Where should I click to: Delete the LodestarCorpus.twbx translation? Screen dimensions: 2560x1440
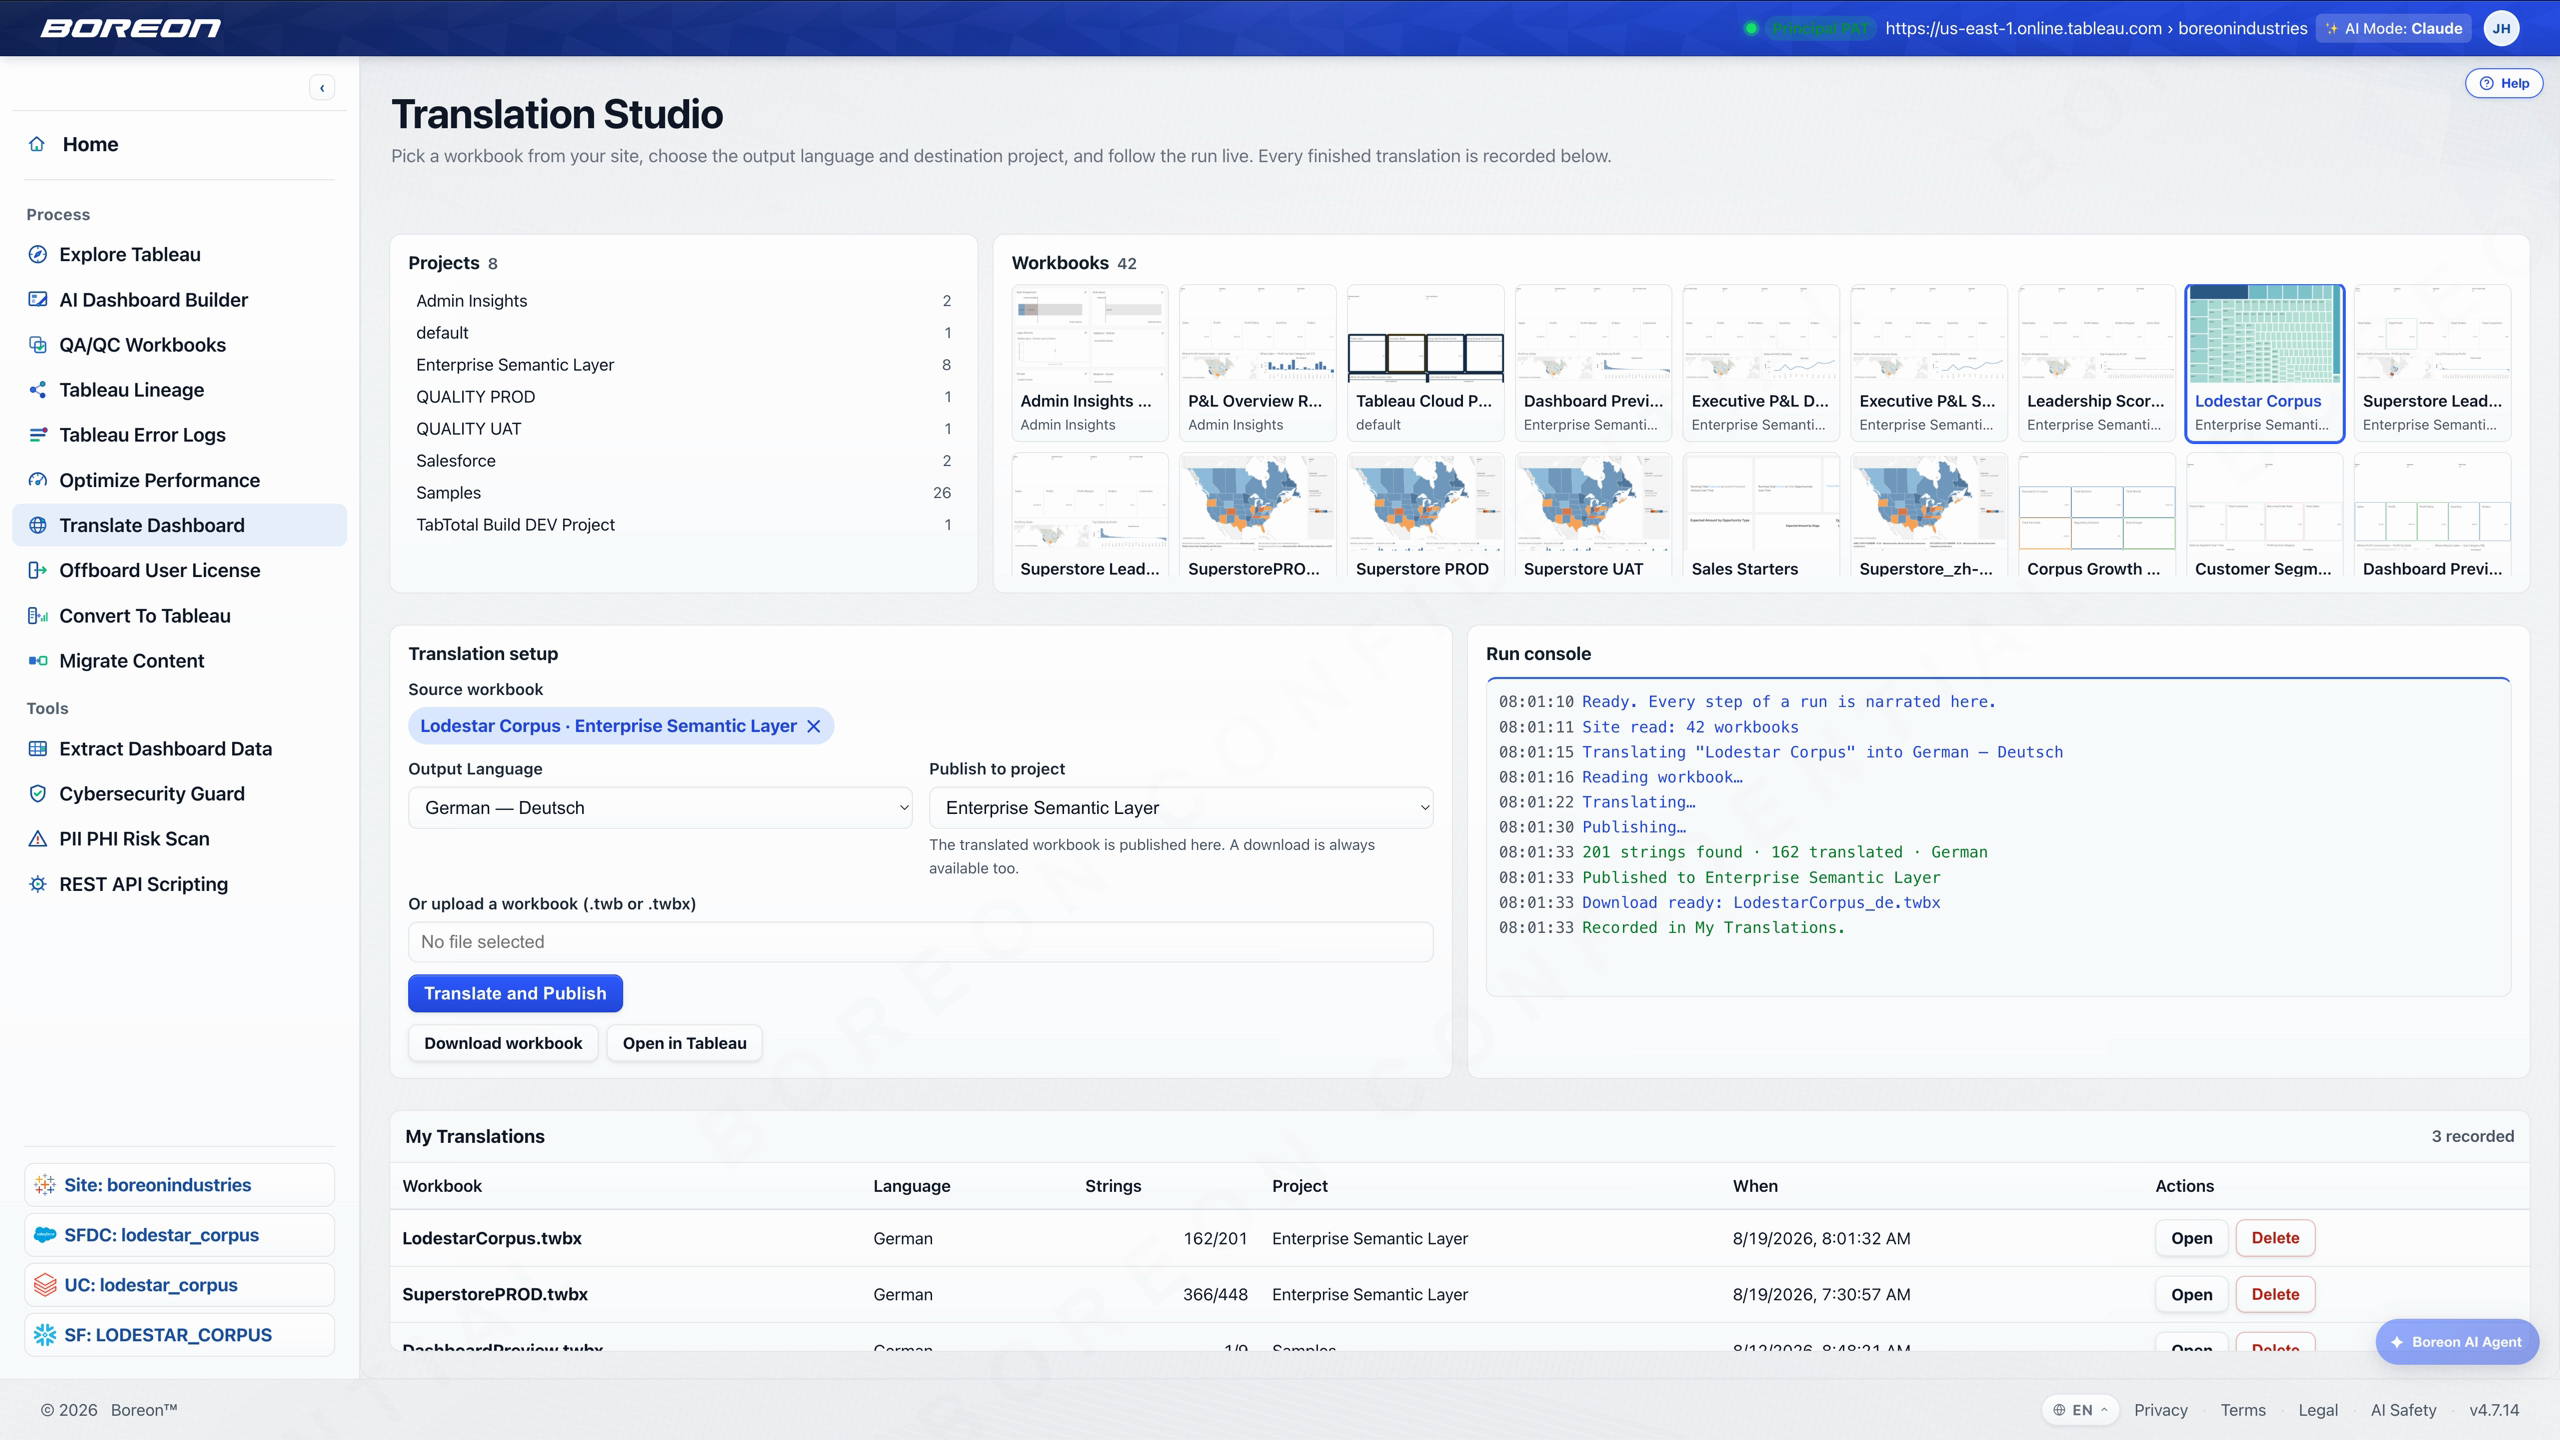pos(2275,1238)
